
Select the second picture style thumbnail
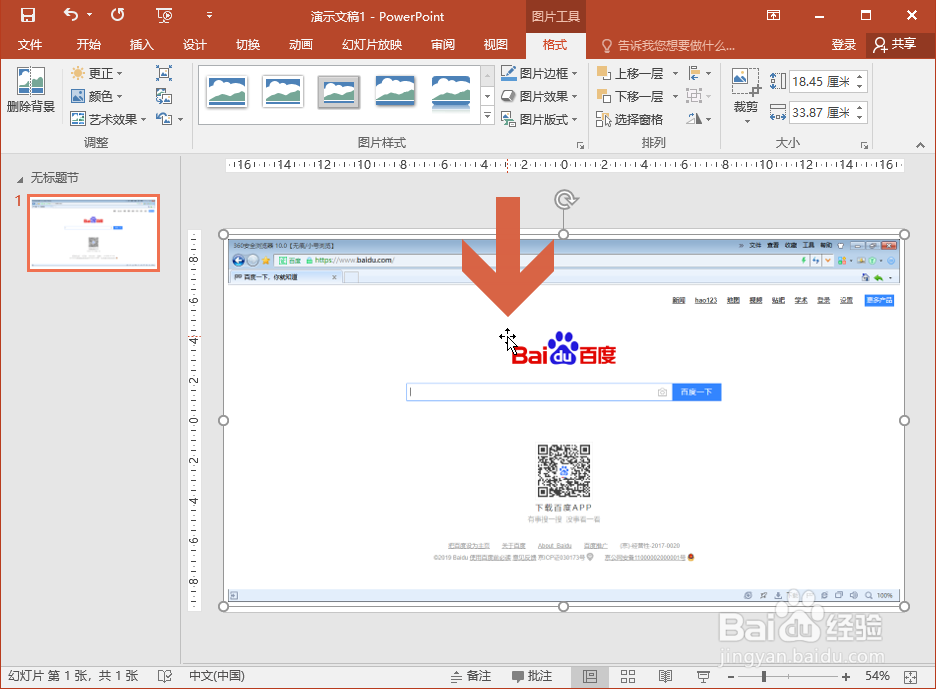tap(283, 92)
